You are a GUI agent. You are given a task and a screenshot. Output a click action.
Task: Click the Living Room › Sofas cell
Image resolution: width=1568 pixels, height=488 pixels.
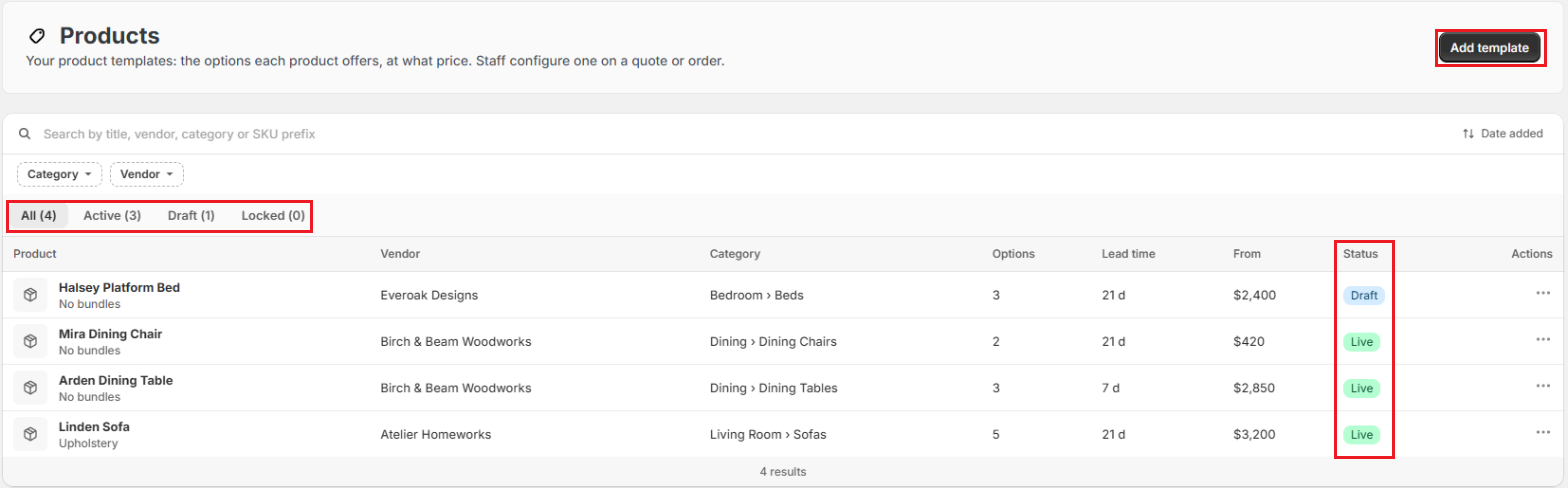(768, 434)
